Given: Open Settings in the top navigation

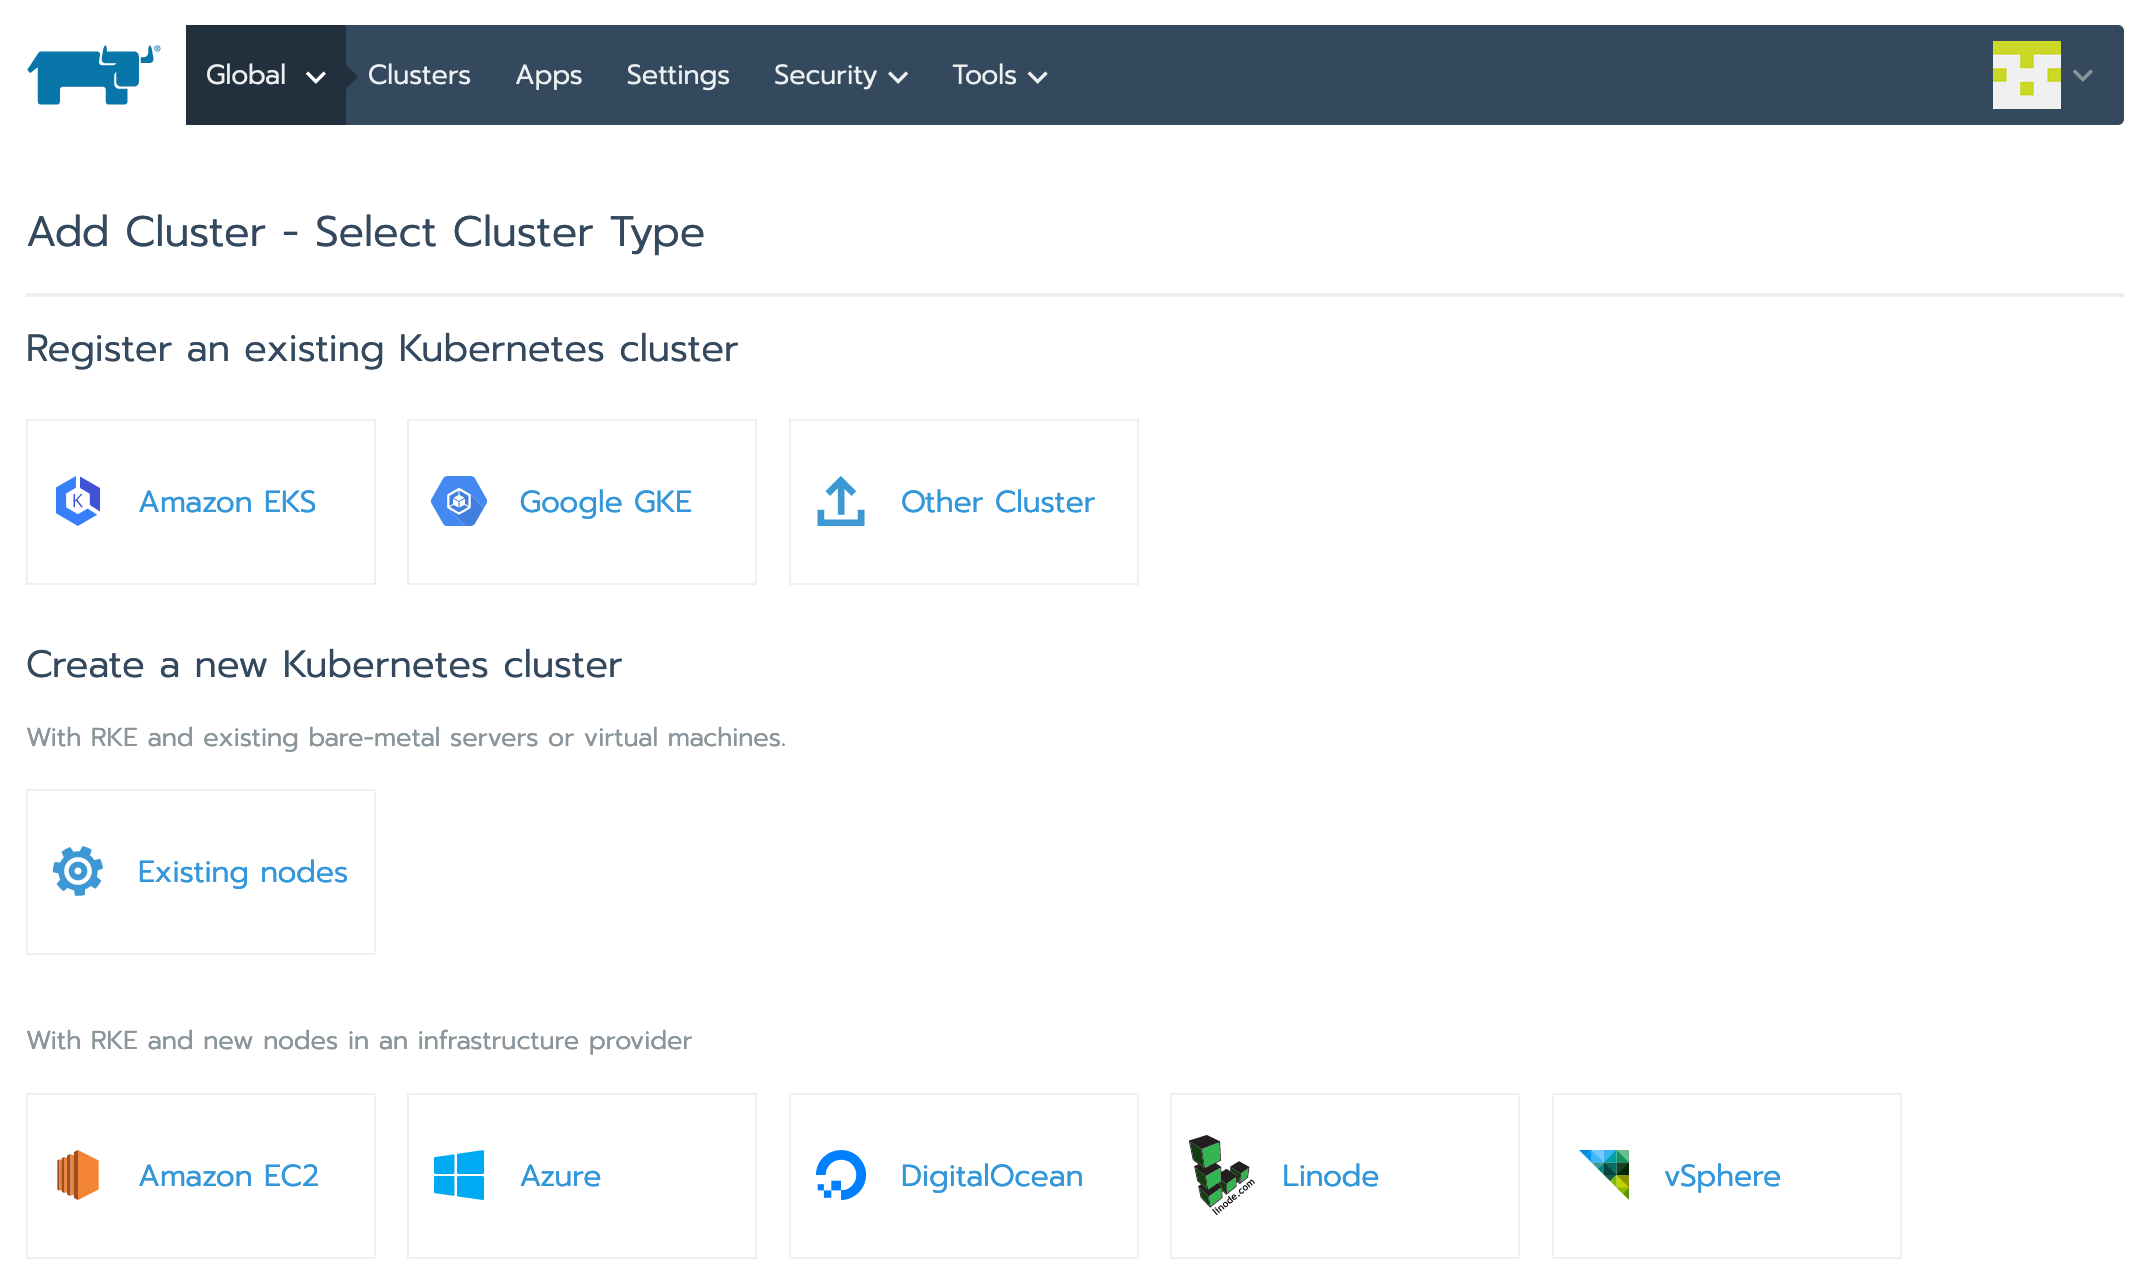Looking at the screenshot, I should (677, 75).
